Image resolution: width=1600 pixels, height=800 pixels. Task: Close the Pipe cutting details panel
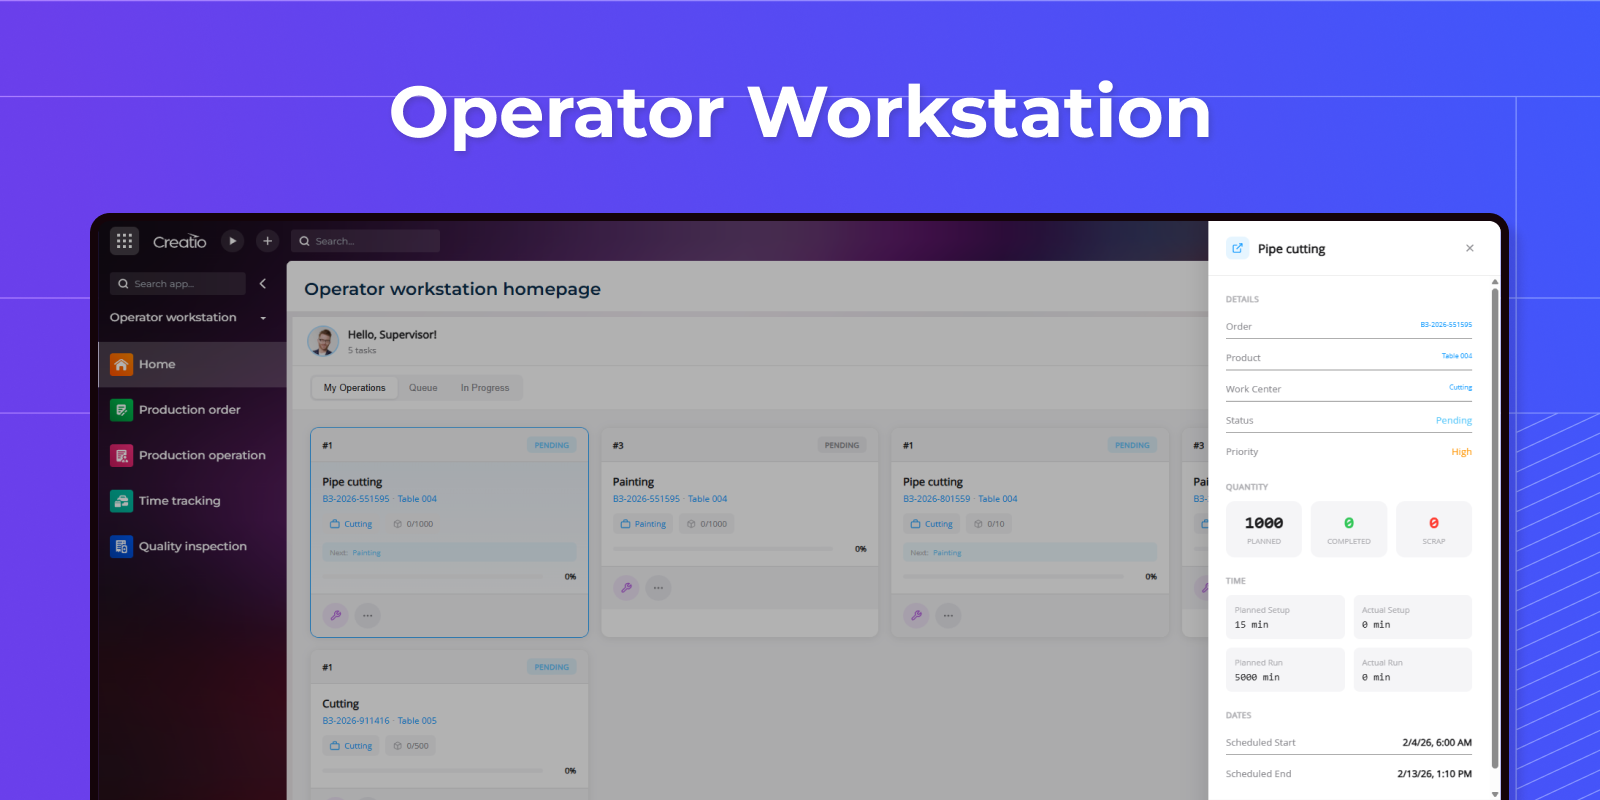pyautogui.click(x=1469, y=248)
